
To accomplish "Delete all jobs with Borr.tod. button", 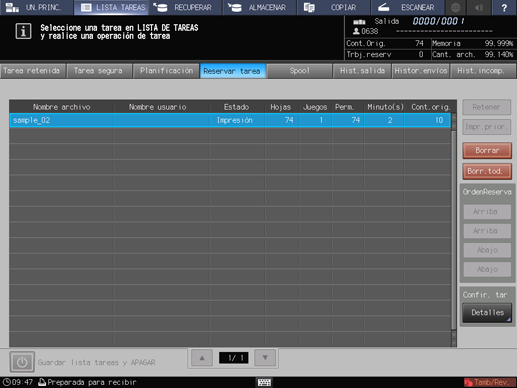I will (487, 171).
